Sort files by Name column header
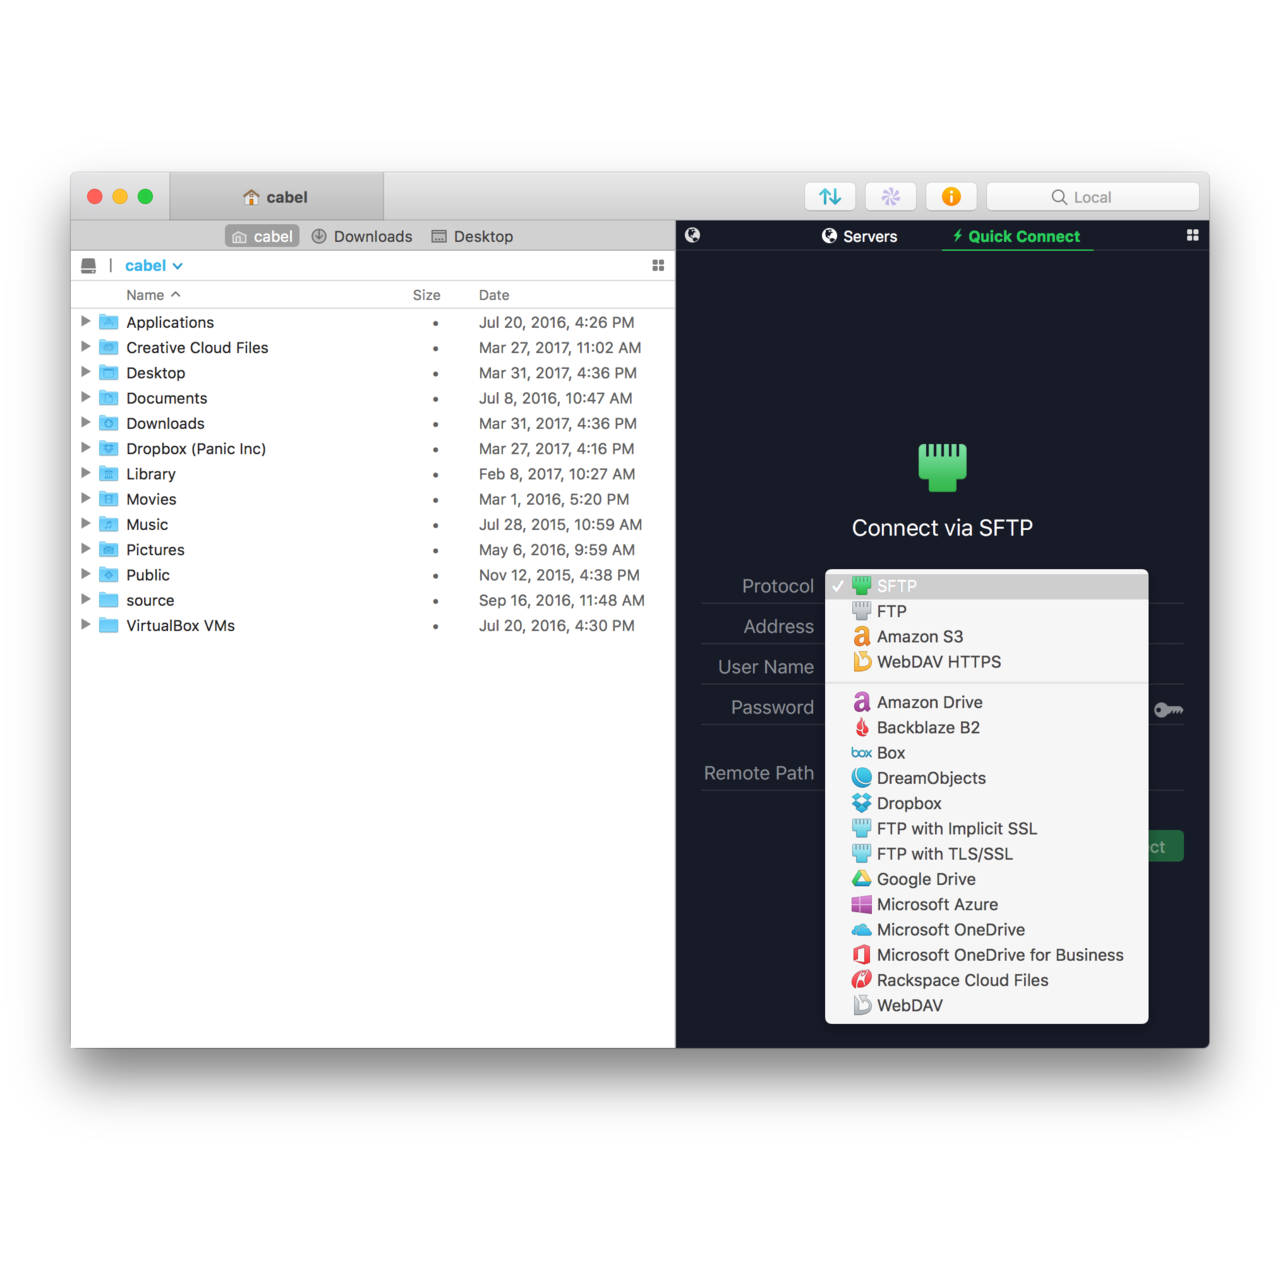Screen dimensions: 1280x1280 [x=146, y=295]
